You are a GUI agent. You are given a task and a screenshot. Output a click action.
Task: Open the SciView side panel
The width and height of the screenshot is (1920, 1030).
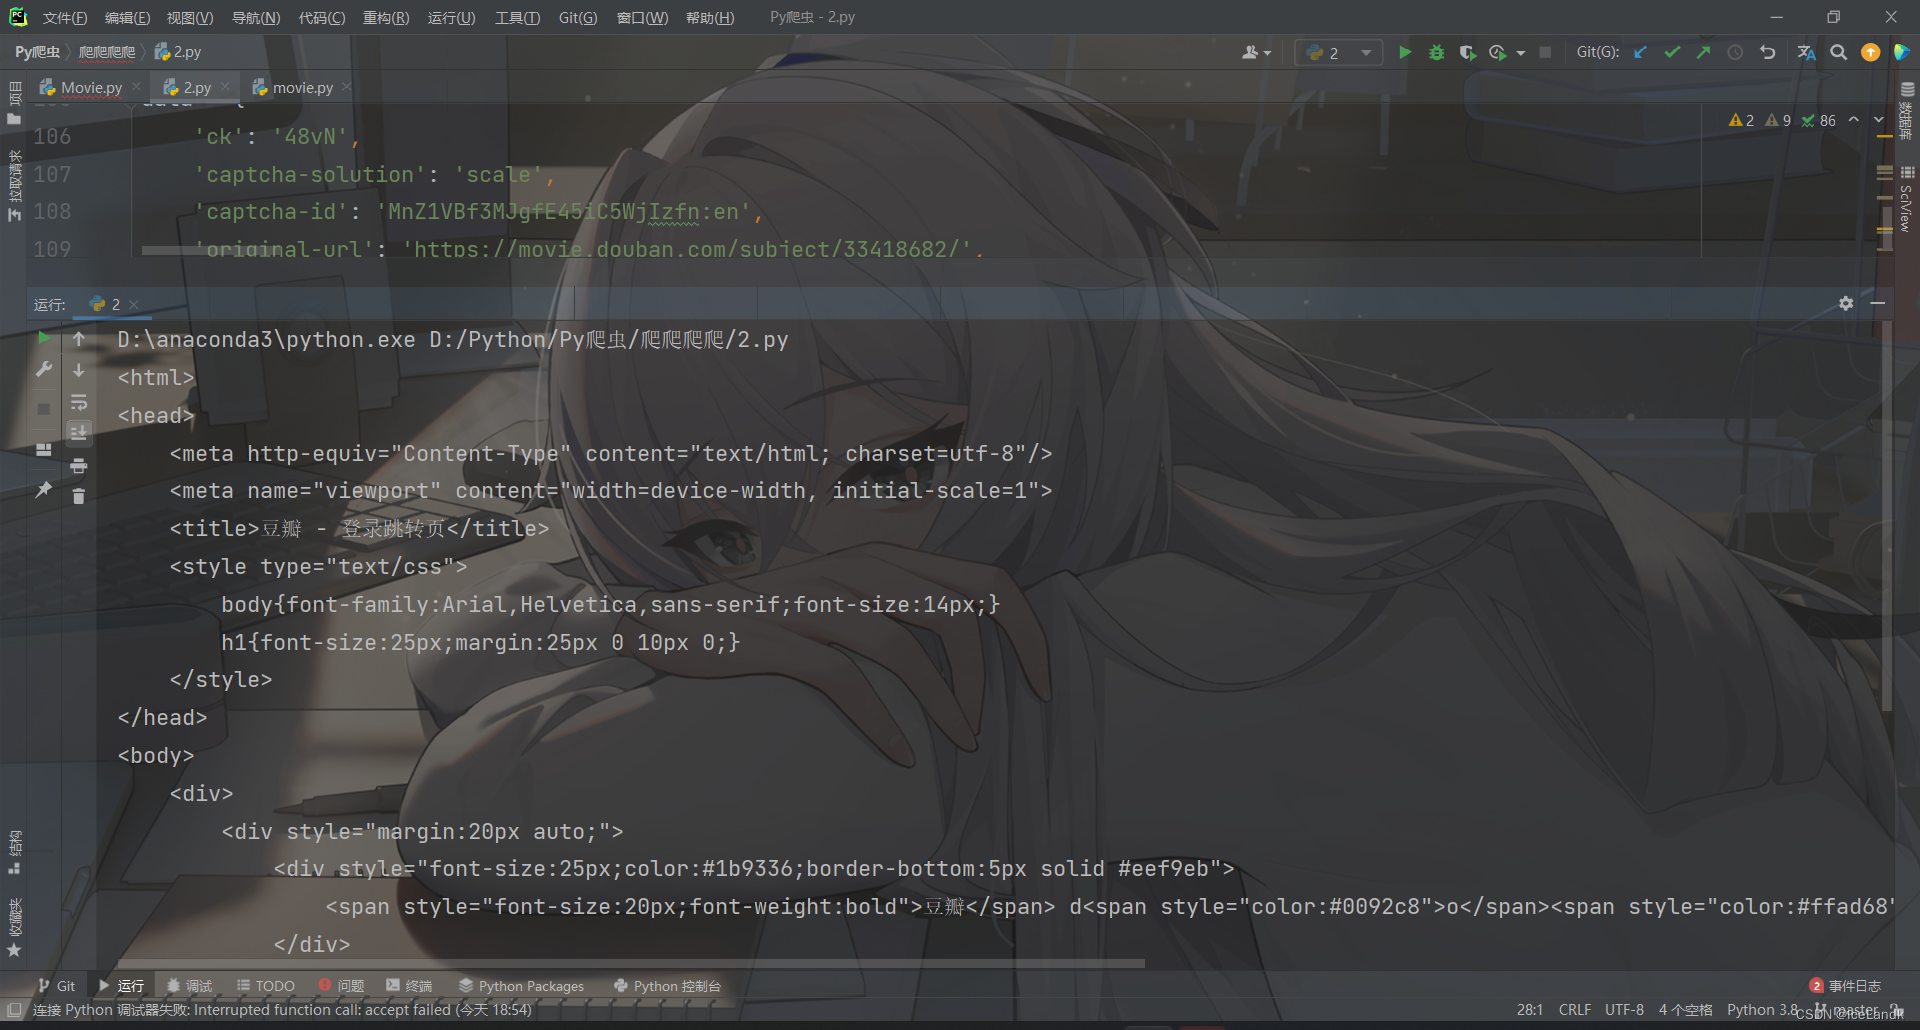(x=1907, y=199)
